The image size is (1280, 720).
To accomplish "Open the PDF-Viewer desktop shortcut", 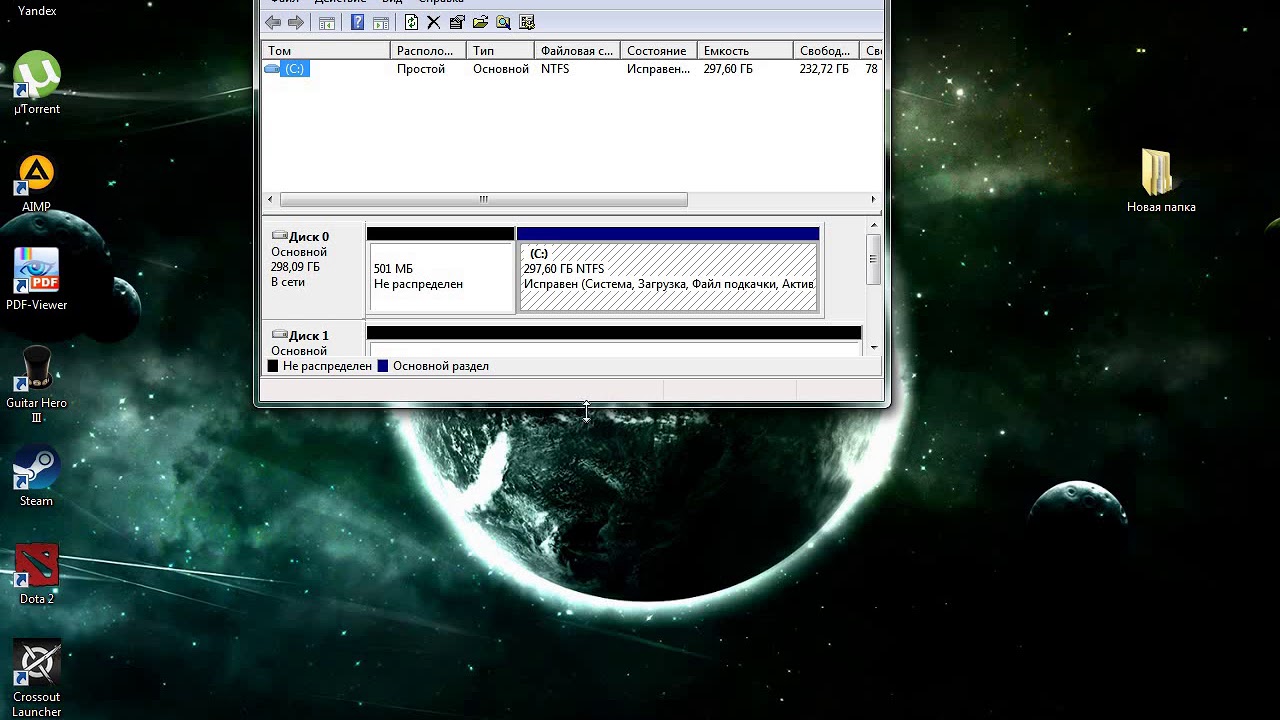I will click(x=37, y=280).
